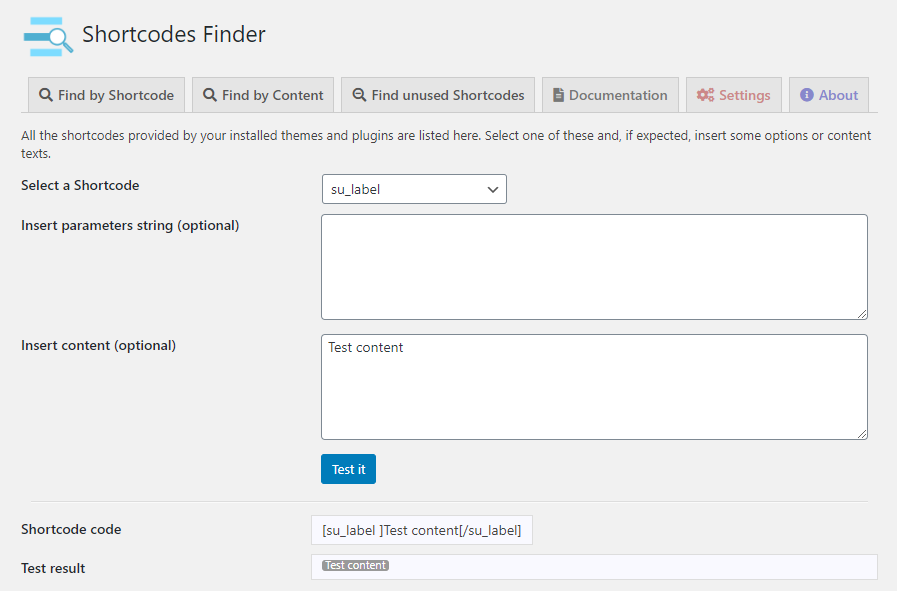Click the magnifier icon on Find by Shortcode
This screenshot has width=897, height=591.
coord(46,95)
